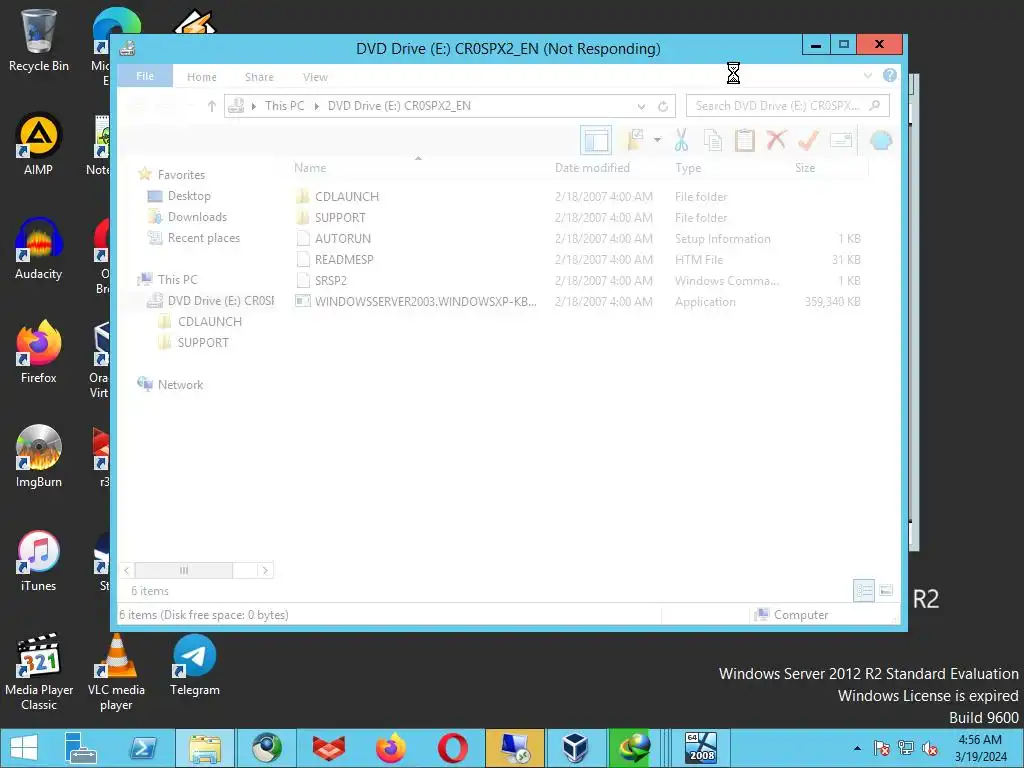Switch to the Home ribbon tab

[201, 77]
